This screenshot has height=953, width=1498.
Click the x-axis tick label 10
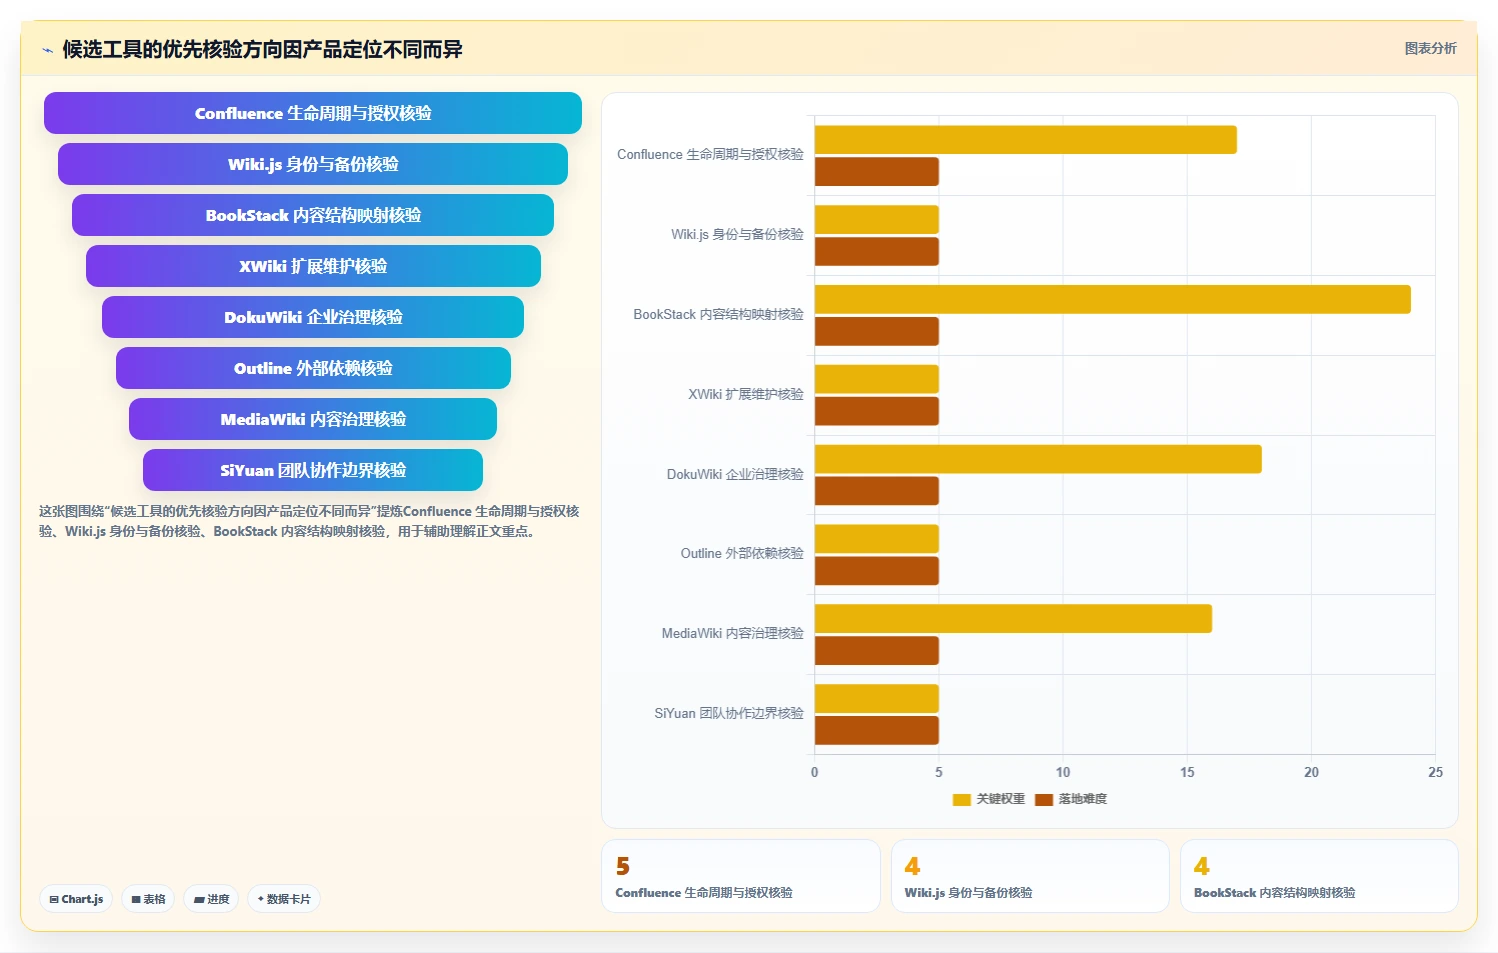tap(1063, 773)
